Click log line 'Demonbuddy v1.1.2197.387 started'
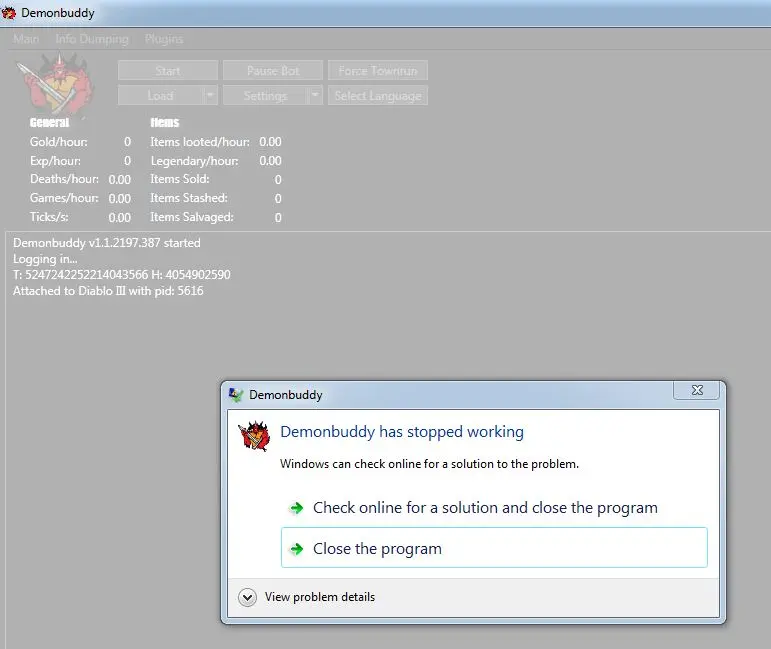Screen dimensions: 771x649 107,243
